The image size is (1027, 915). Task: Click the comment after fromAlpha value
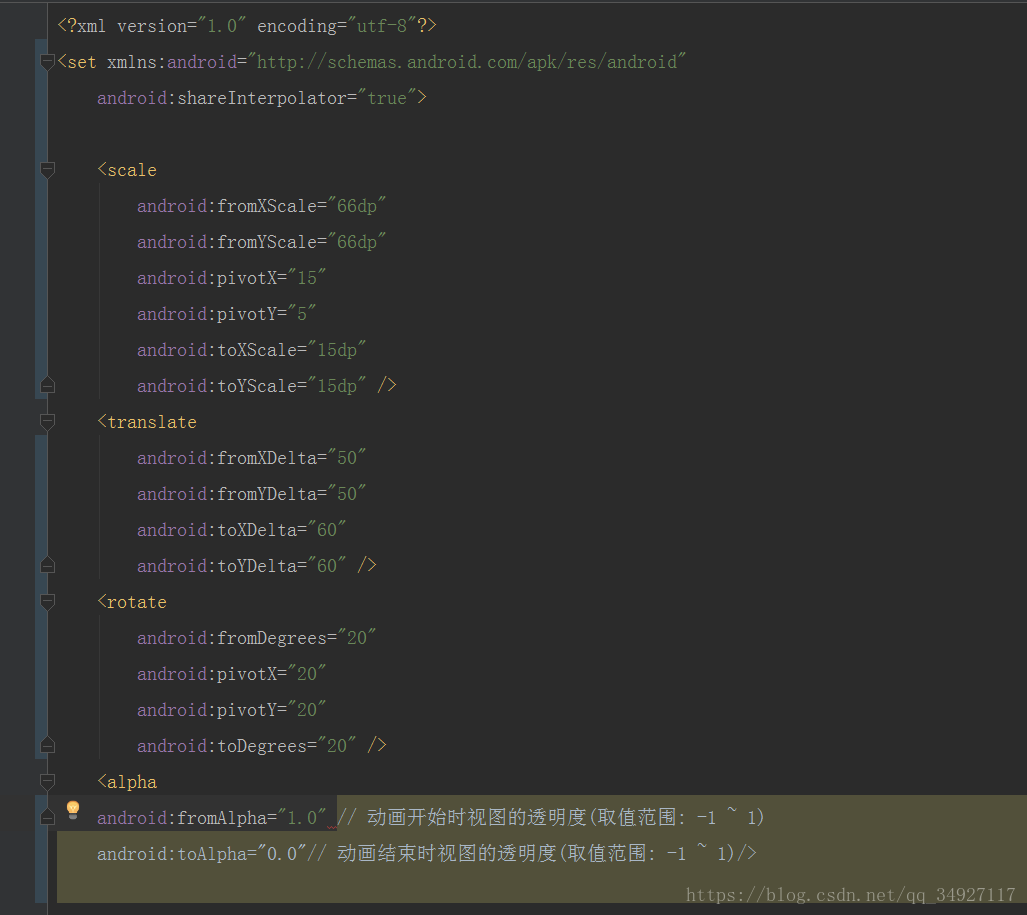(x=551, y=817)
